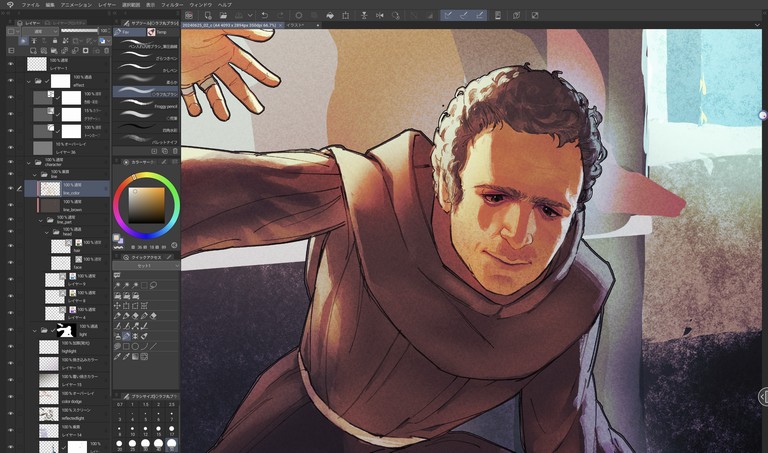
Task: Click the New document icon in command bar
Action: 208,16
